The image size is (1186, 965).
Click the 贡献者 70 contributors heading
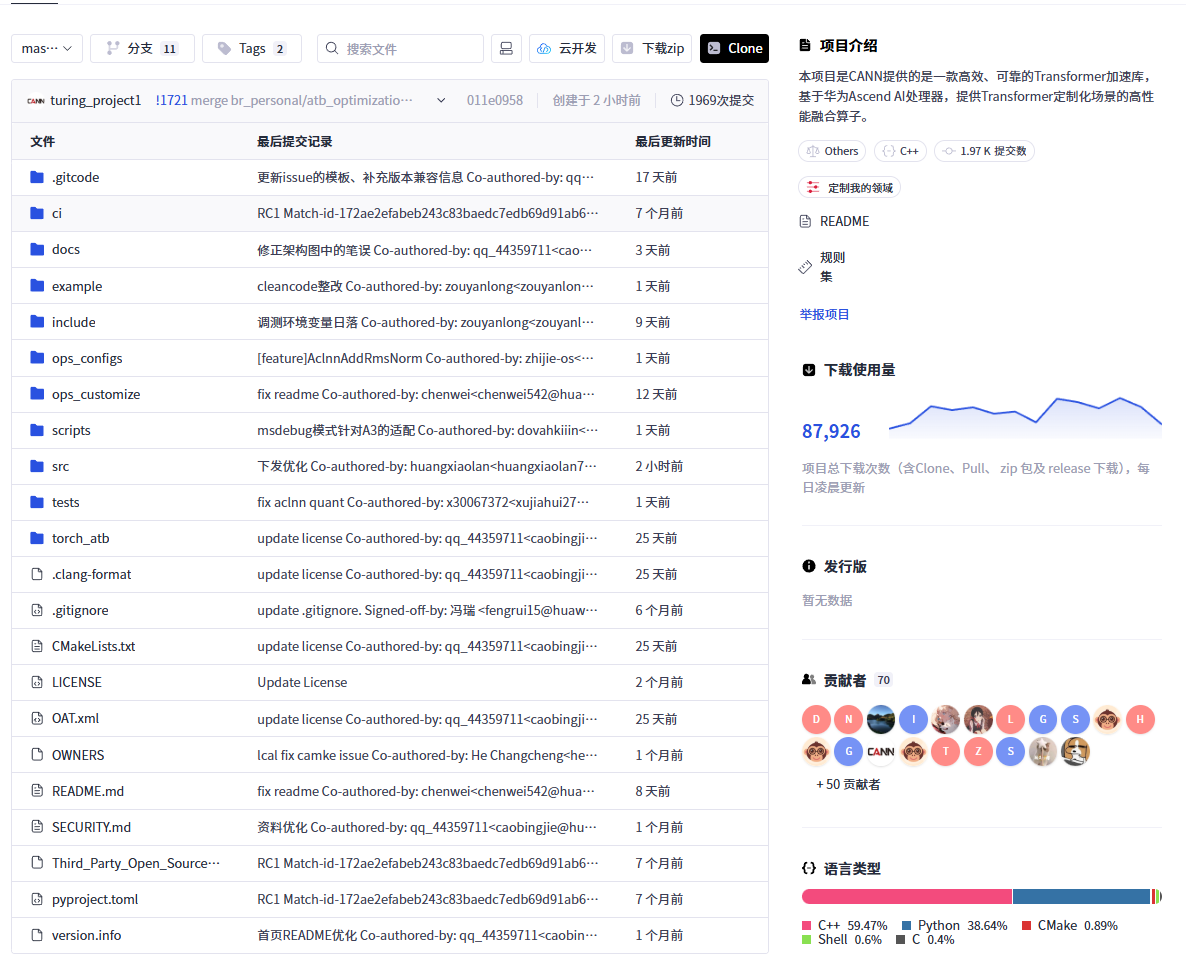846,680
